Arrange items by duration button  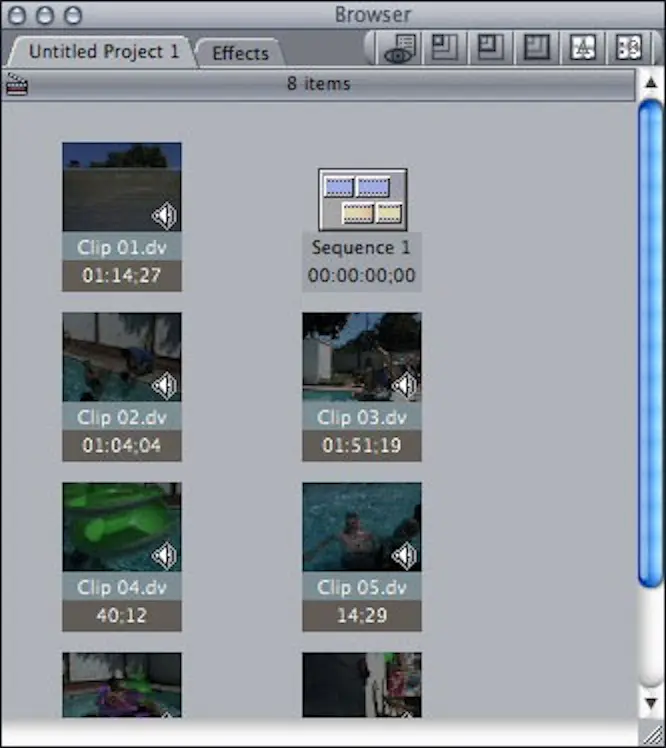pyautogui.click(x=628, y=48)
